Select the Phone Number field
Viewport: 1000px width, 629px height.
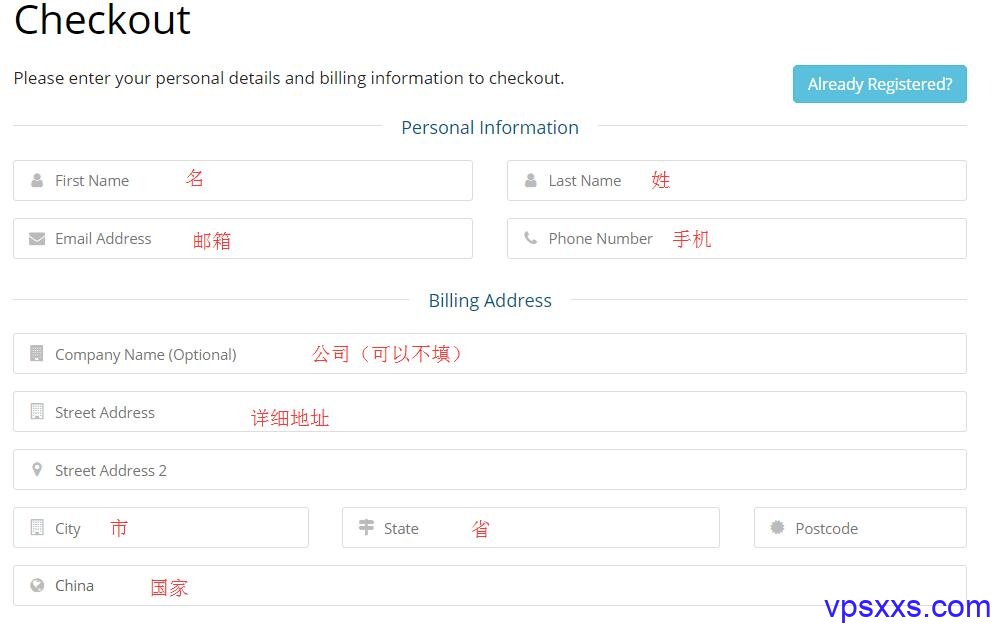coord(737,239)
